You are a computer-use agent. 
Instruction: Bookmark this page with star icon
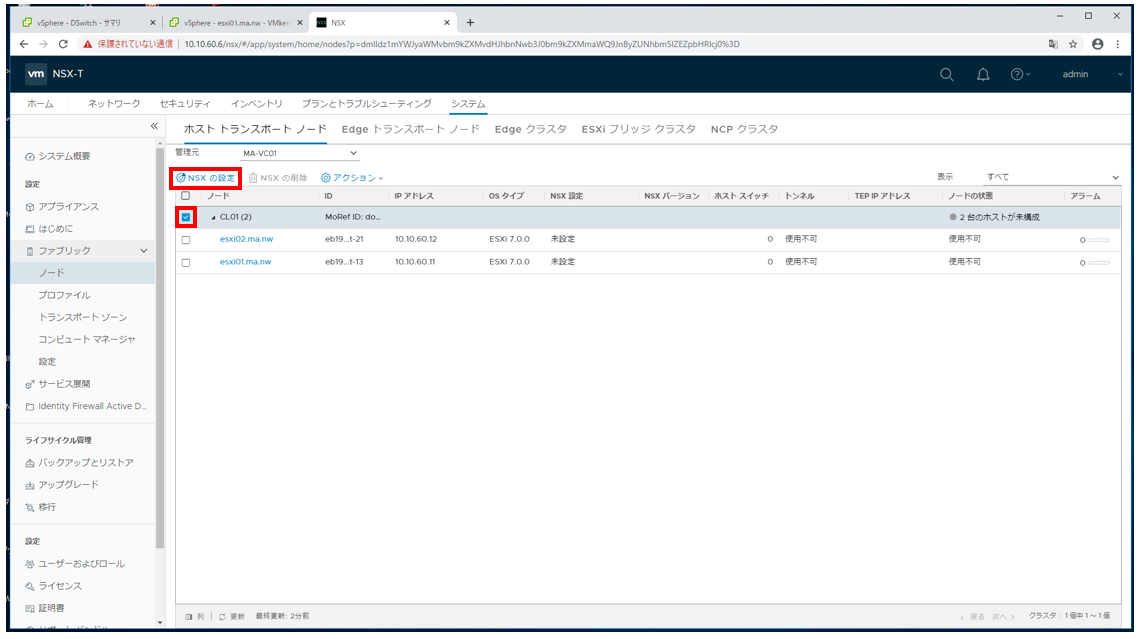[1073, 44]
